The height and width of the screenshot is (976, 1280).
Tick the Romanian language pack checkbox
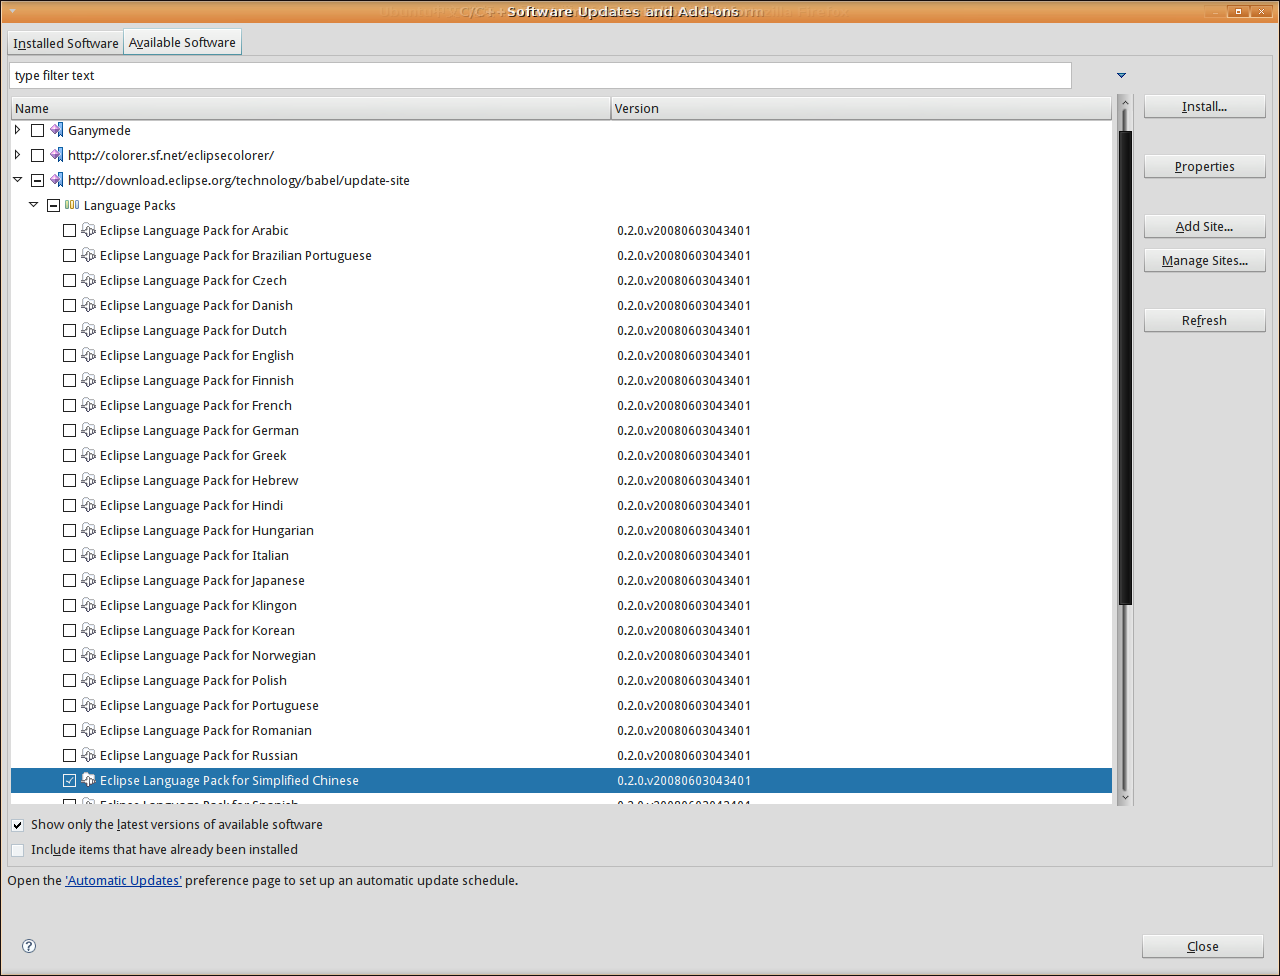(69, 730)
